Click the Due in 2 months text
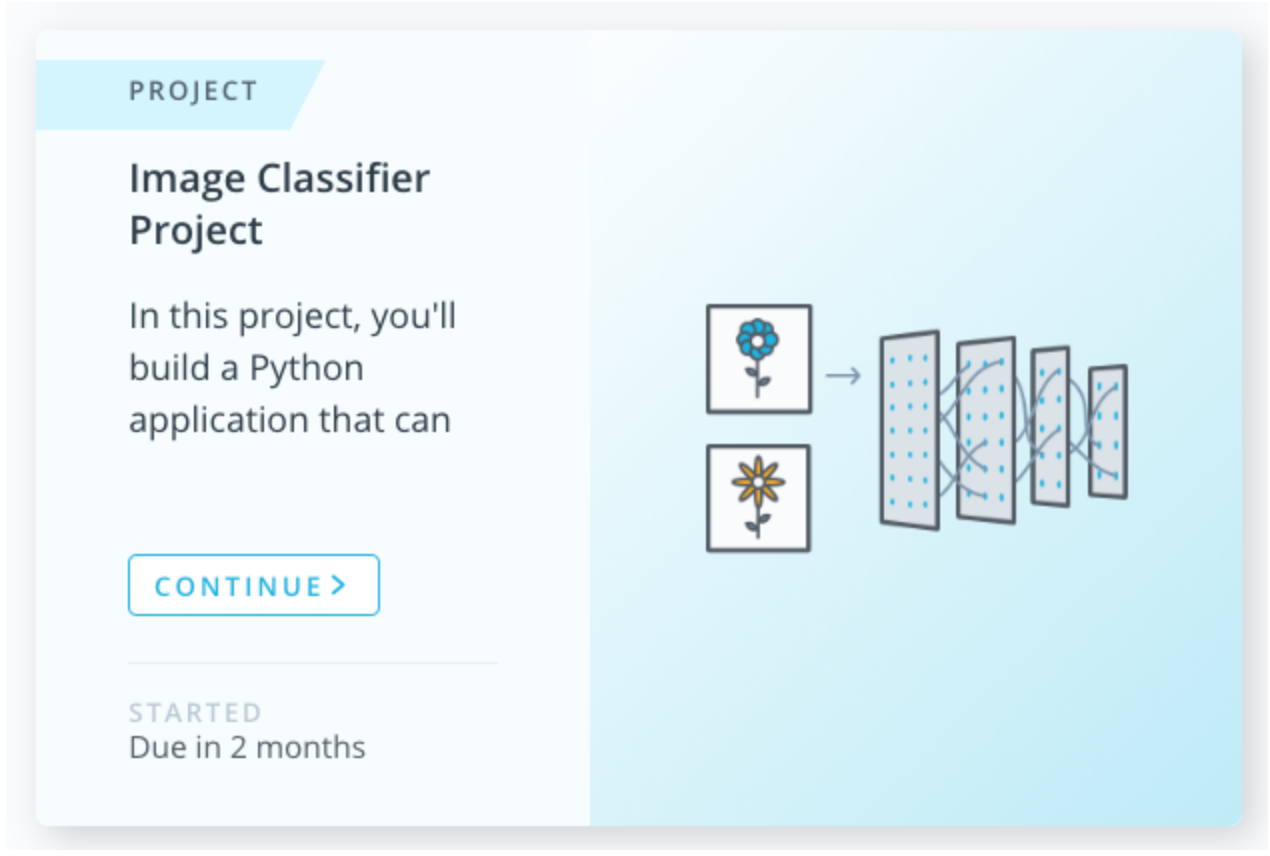This screenshot has width=1270, height=856. 247,747
